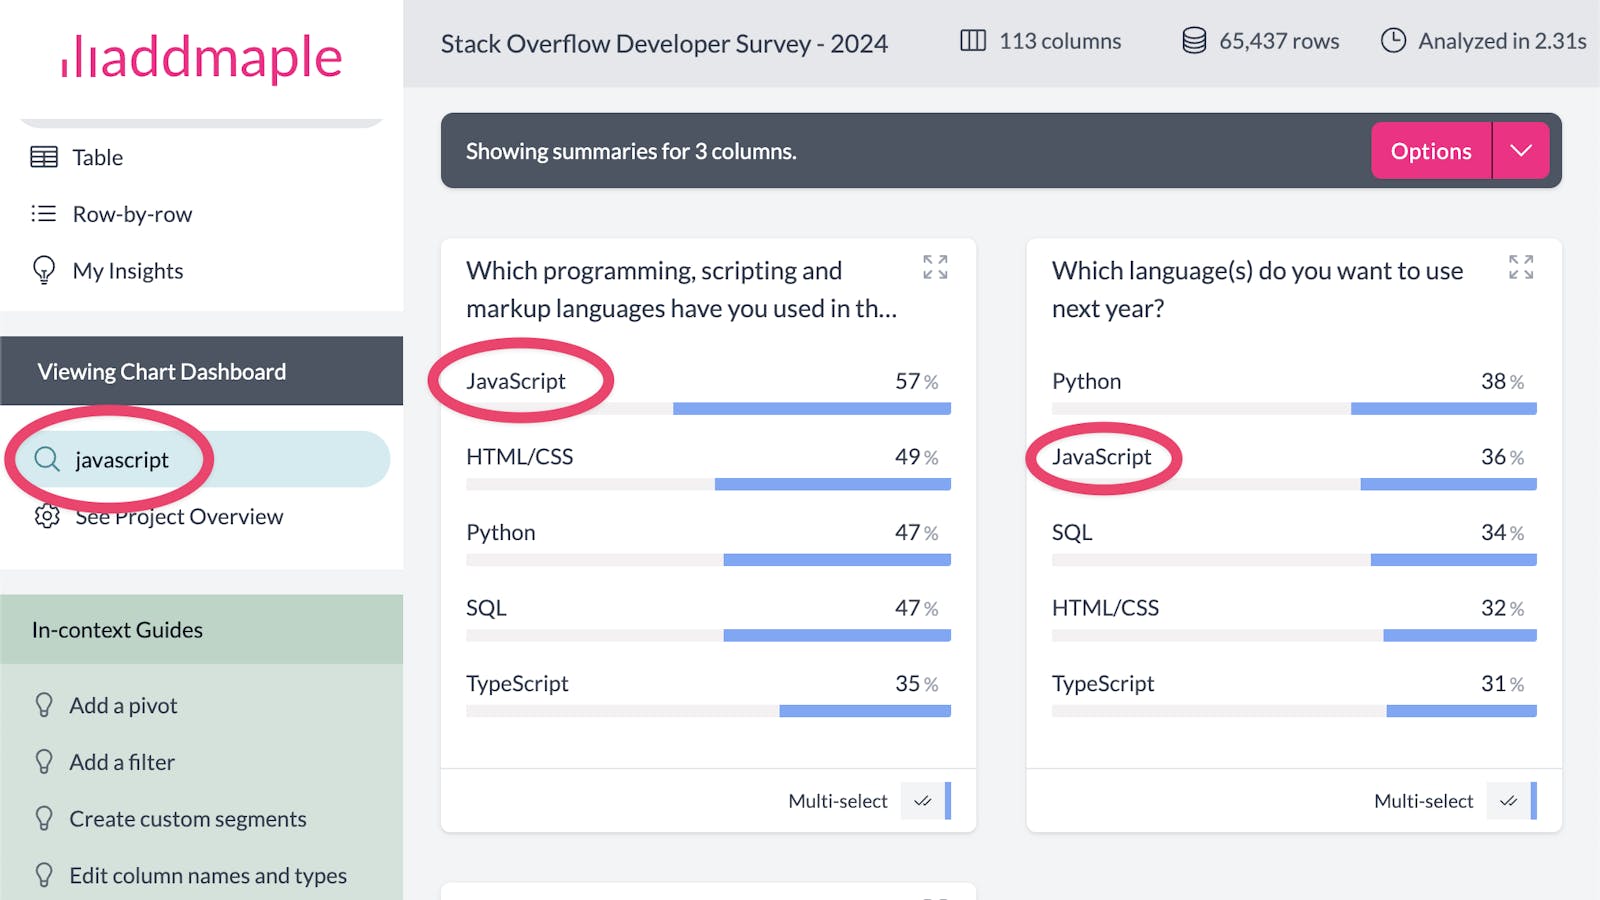Click the javascript search input field
Image resolution: width=1600 pixels, height=900 pixels.
220,459
